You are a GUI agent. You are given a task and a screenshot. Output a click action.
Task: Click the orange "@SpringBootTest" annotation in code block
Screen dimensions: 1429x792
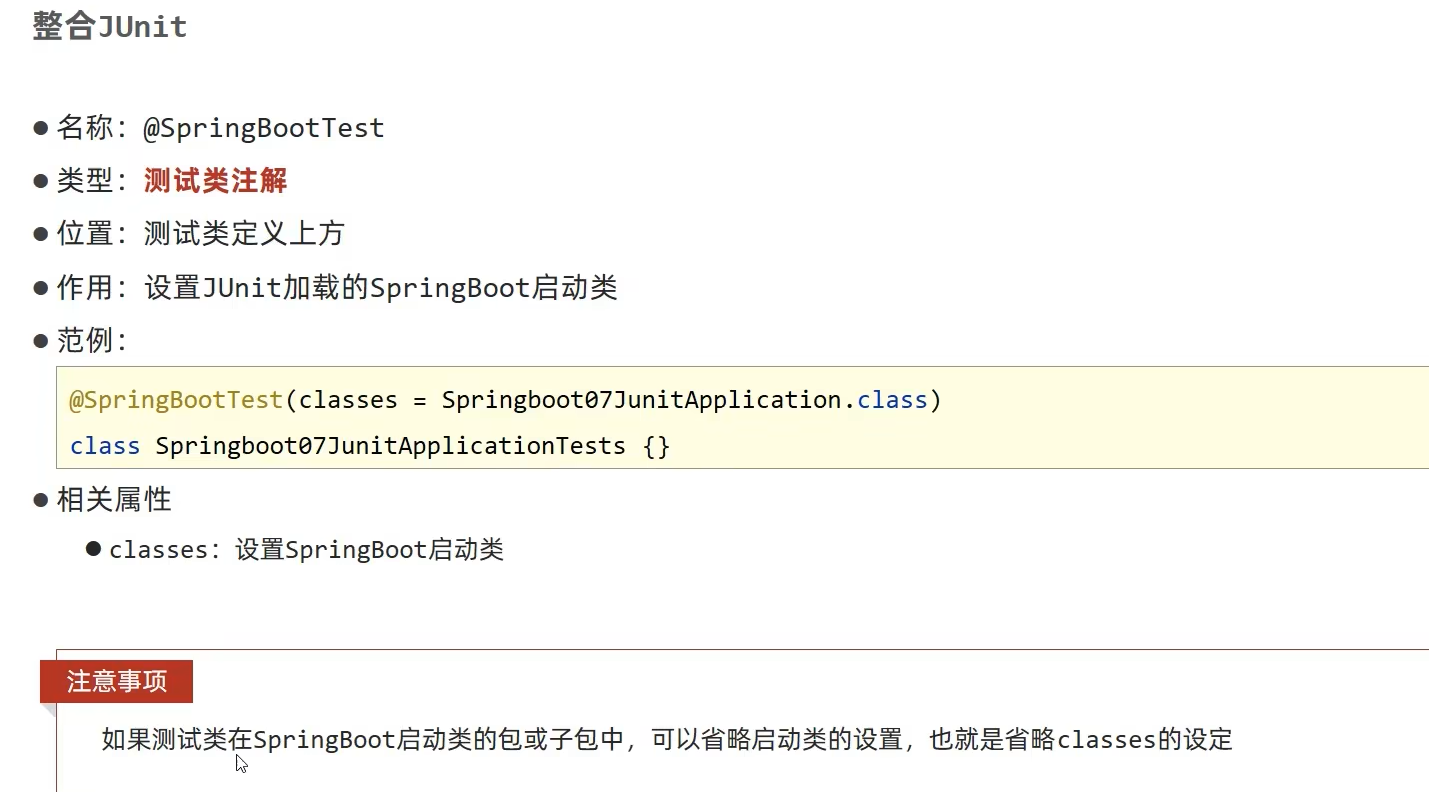pyautogui.click(x=176, y=400)
